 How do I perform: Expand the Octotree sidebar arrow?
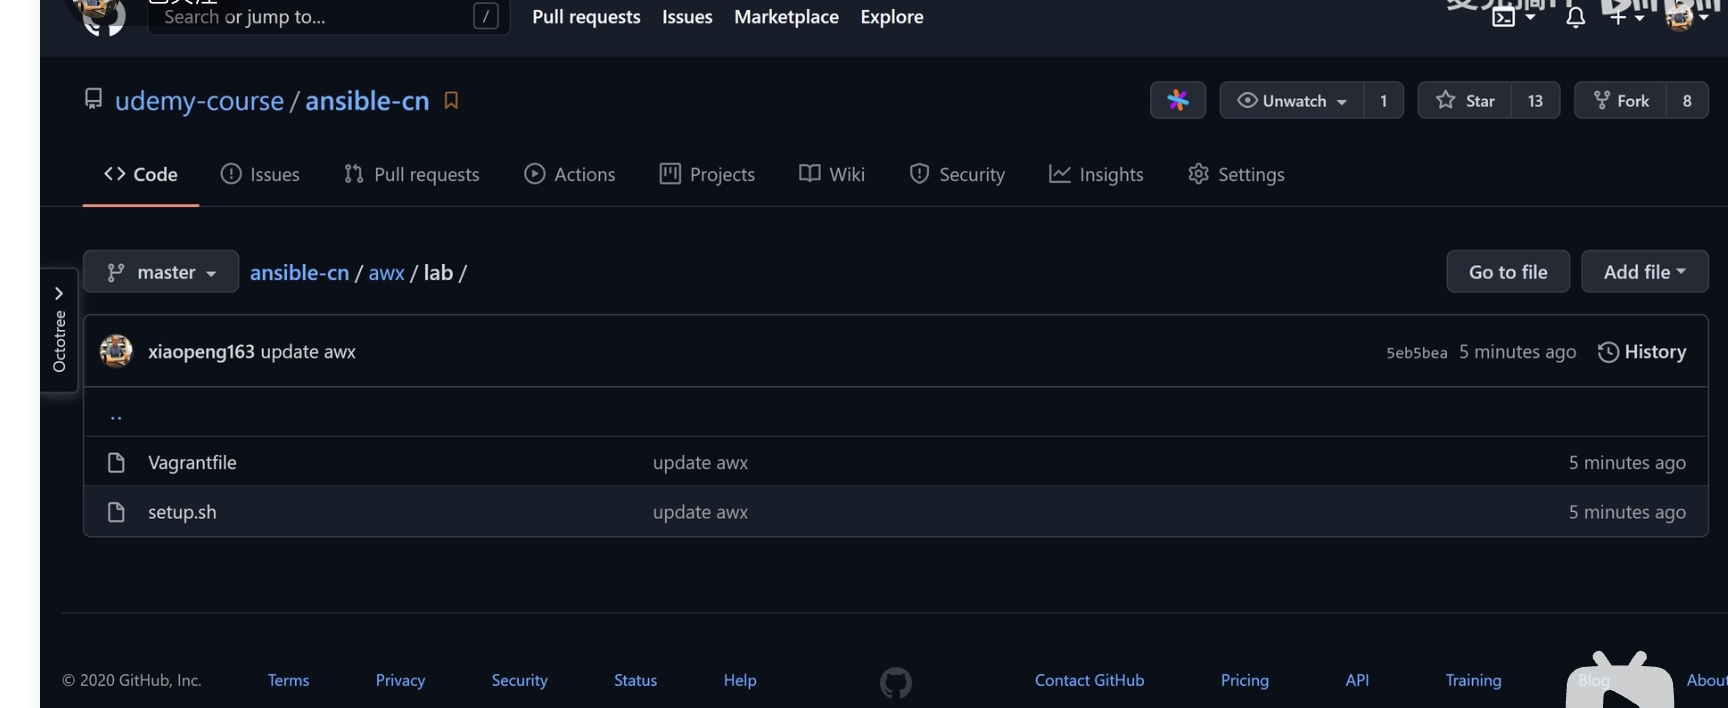pyautogui.click(x=59, y=293)
